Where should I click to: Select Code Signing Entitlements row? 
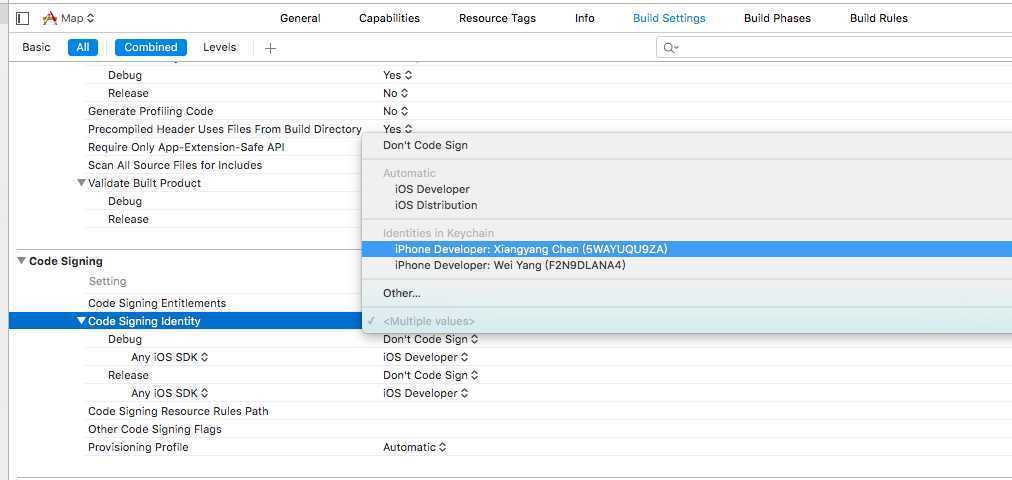tap(157, 303)
